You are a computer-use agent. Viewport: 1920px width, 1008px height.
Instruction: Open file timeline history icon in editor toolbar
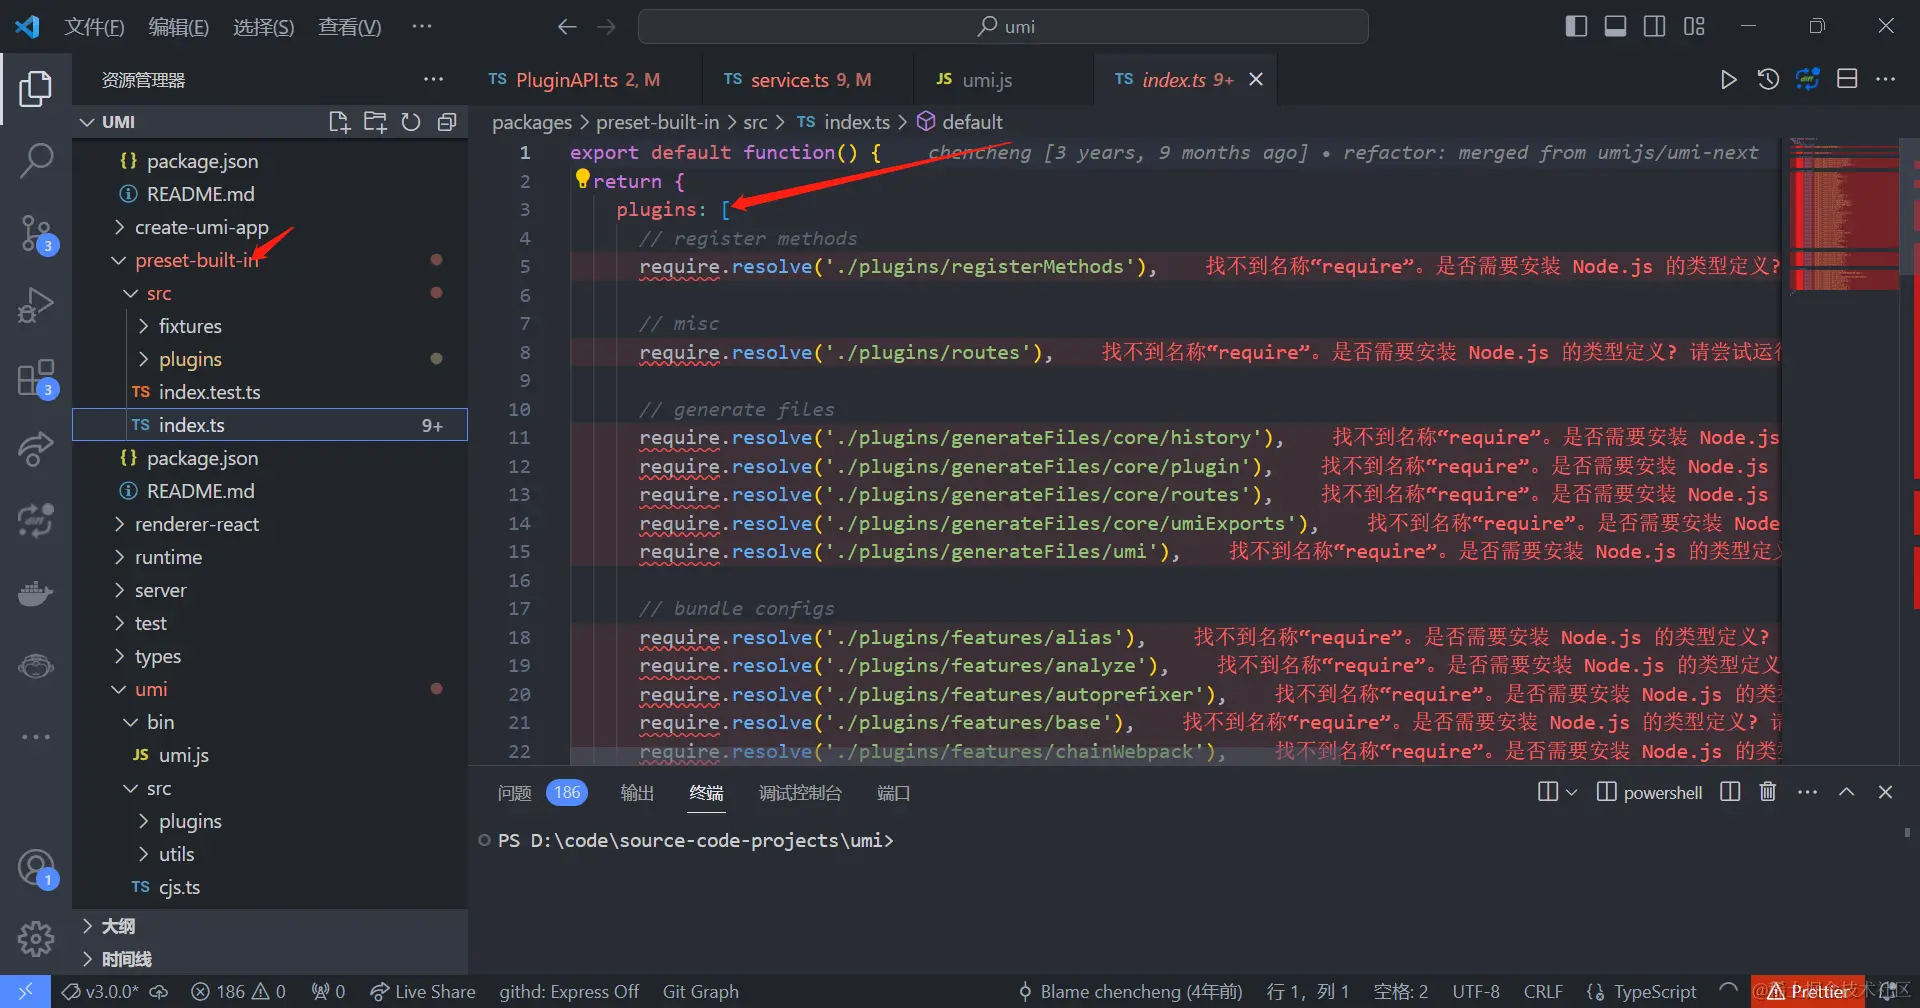click(x=1768, y=79)
